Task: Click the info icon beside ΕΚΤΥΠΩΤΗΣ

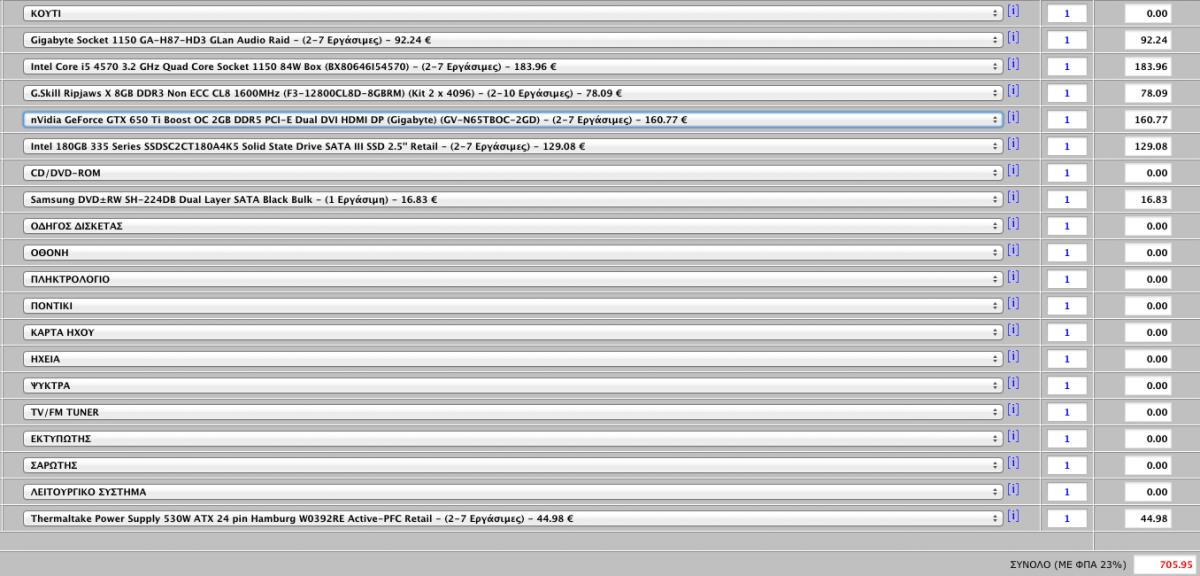Action: coord(1013,437)
